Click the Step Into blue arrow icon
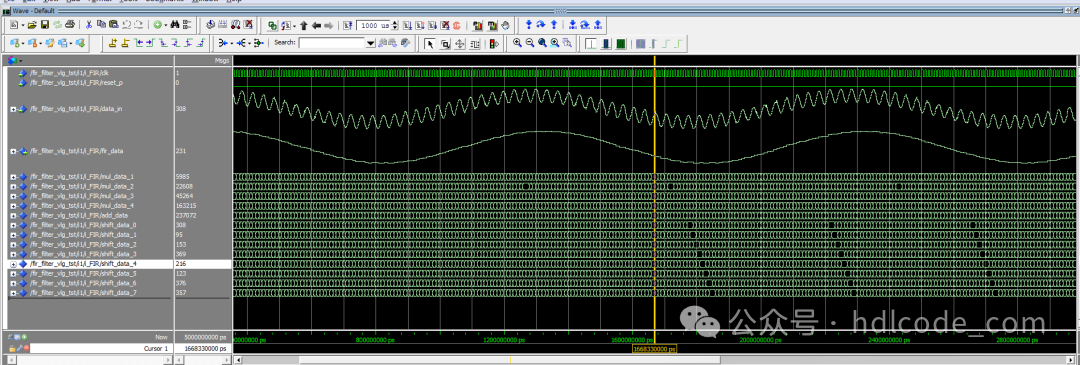1080x365 pixels. [529, 25]
